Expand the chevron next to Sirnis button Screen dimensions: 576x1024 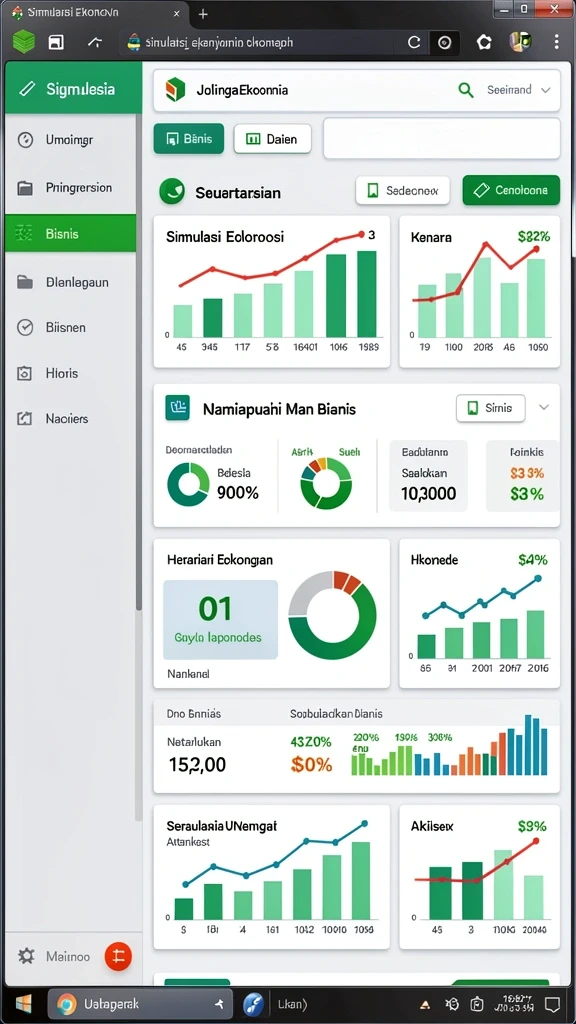(x=543, y=408)
